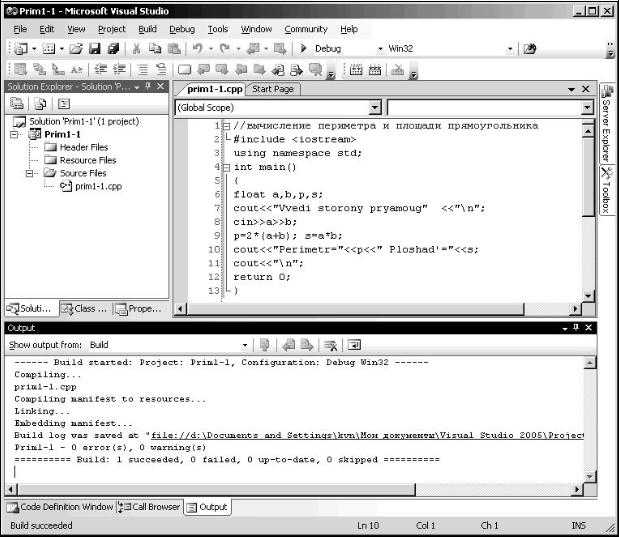Image resolution: width=619 pixels, height=537 pixels.
Task: Open the Build menu
Action: pos(147,29)
